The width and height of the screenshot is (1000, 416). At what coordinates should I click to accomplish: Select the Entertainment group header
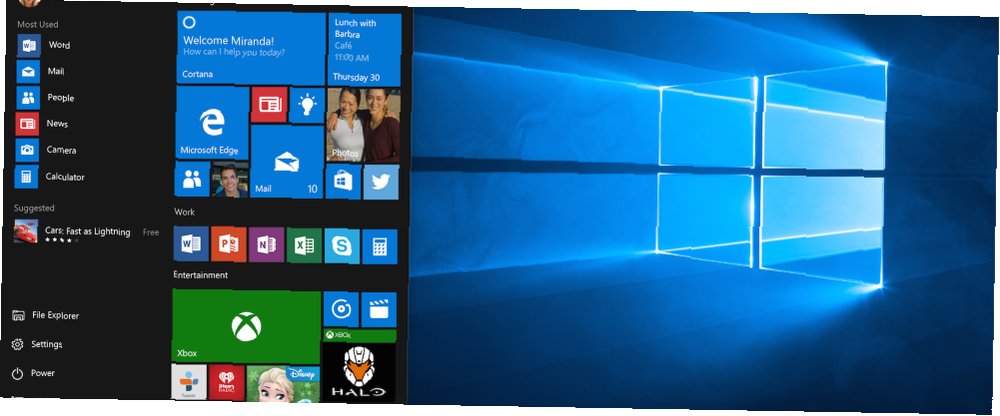200,275
